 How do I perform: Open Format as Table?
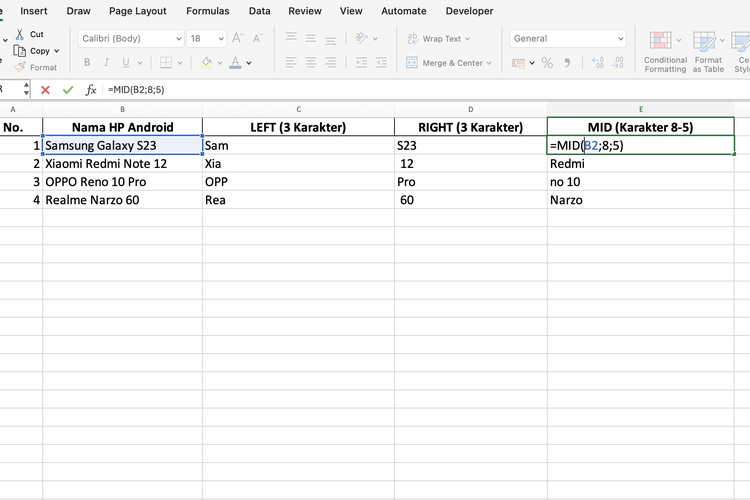708,52
